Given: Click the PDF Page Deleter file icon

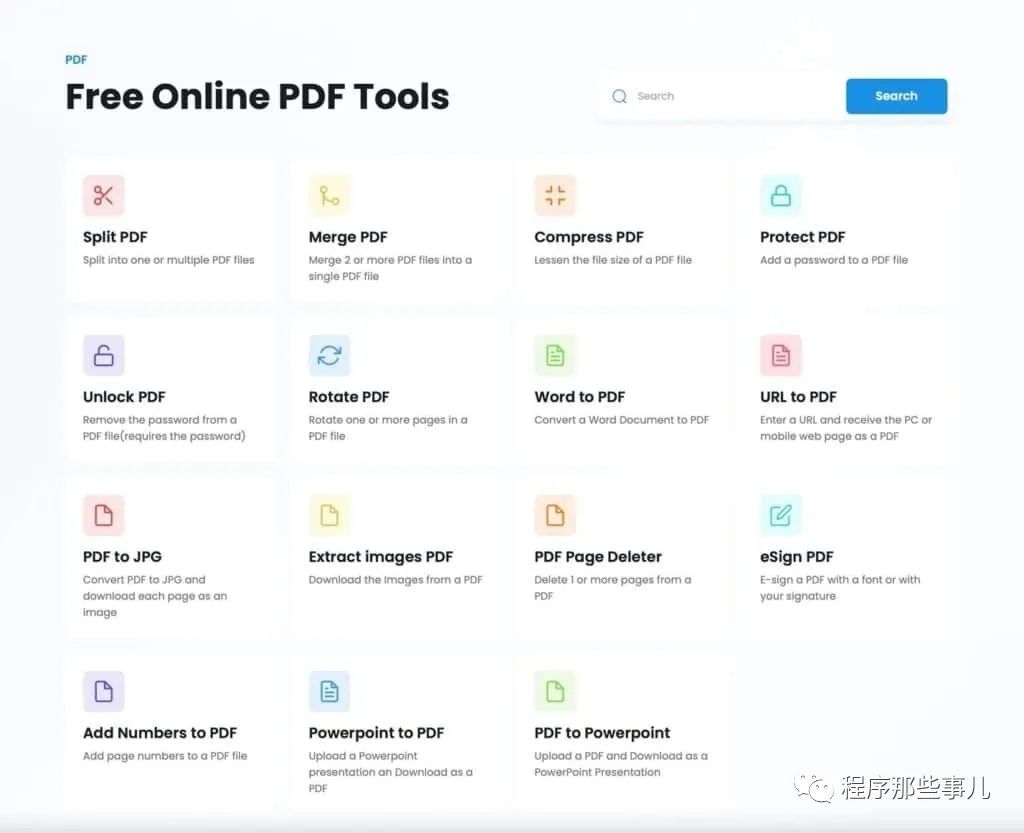Looking at the screenshot, I should [555, 515].
